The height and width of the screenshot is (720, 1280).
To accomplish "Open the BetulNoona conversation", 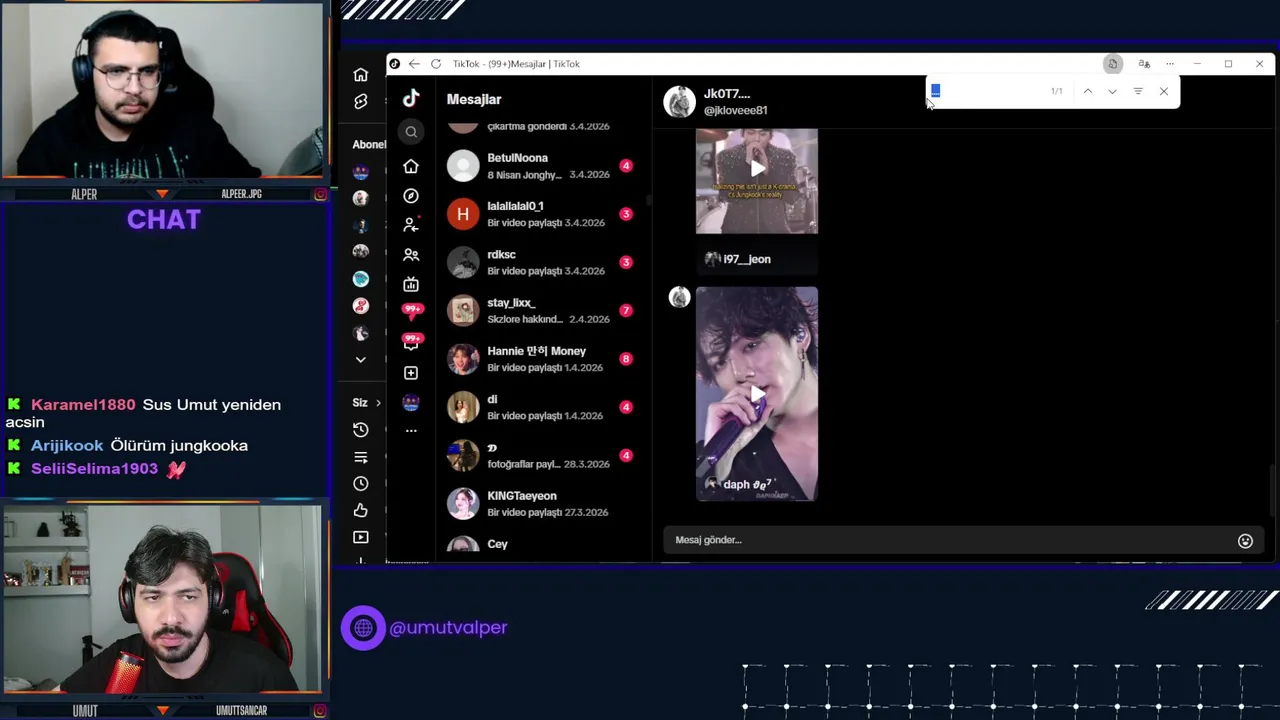I will (543, 166).
